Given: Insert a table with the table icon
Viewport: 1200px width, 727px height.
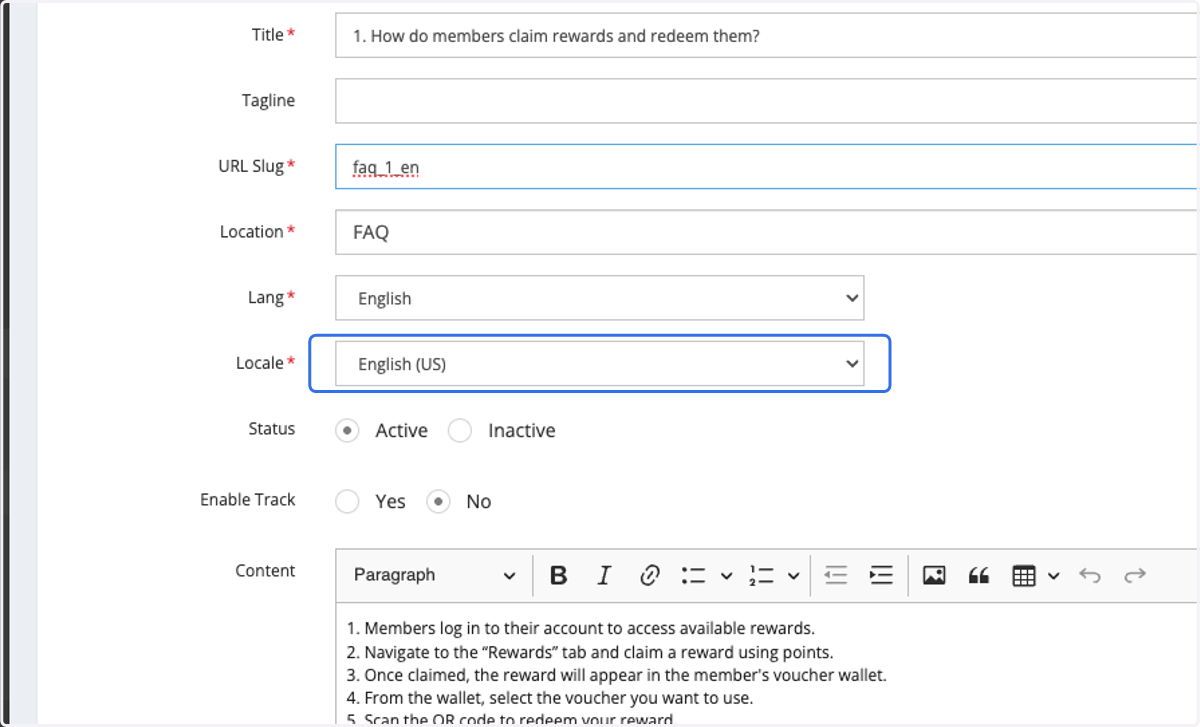Looking at the screenshot, I should click(1023, 575).
